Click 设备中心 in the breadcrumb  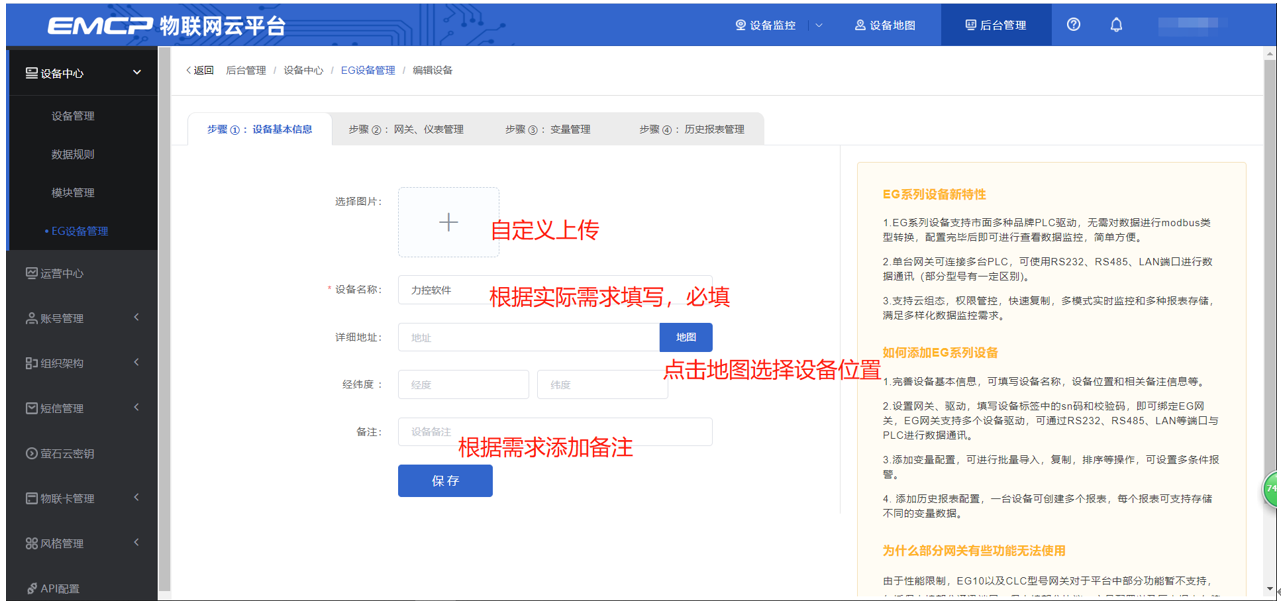[x=303, y=70]
